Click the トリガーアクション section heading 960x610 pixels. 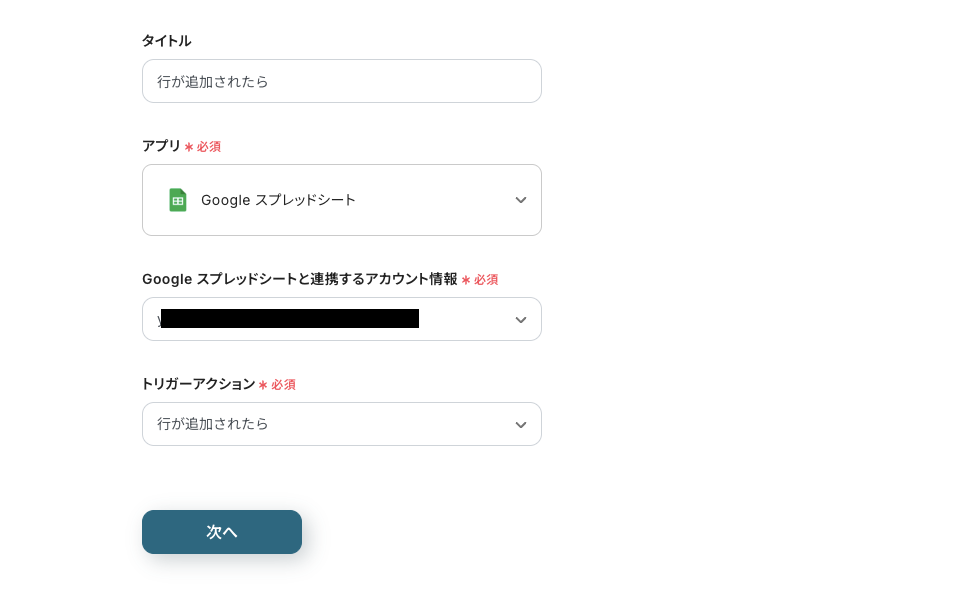pyautogui.click(x=198, y=384)
